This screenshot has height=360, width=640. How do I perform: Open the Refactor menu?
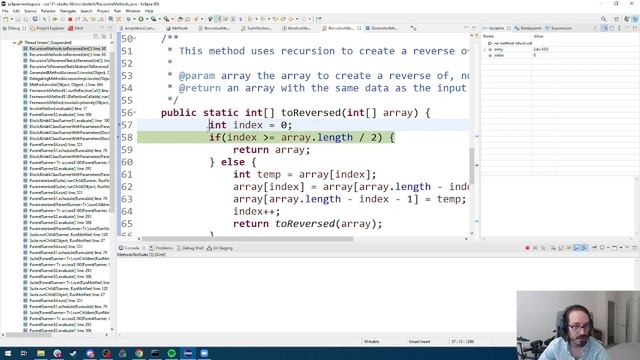click(48, 11)
